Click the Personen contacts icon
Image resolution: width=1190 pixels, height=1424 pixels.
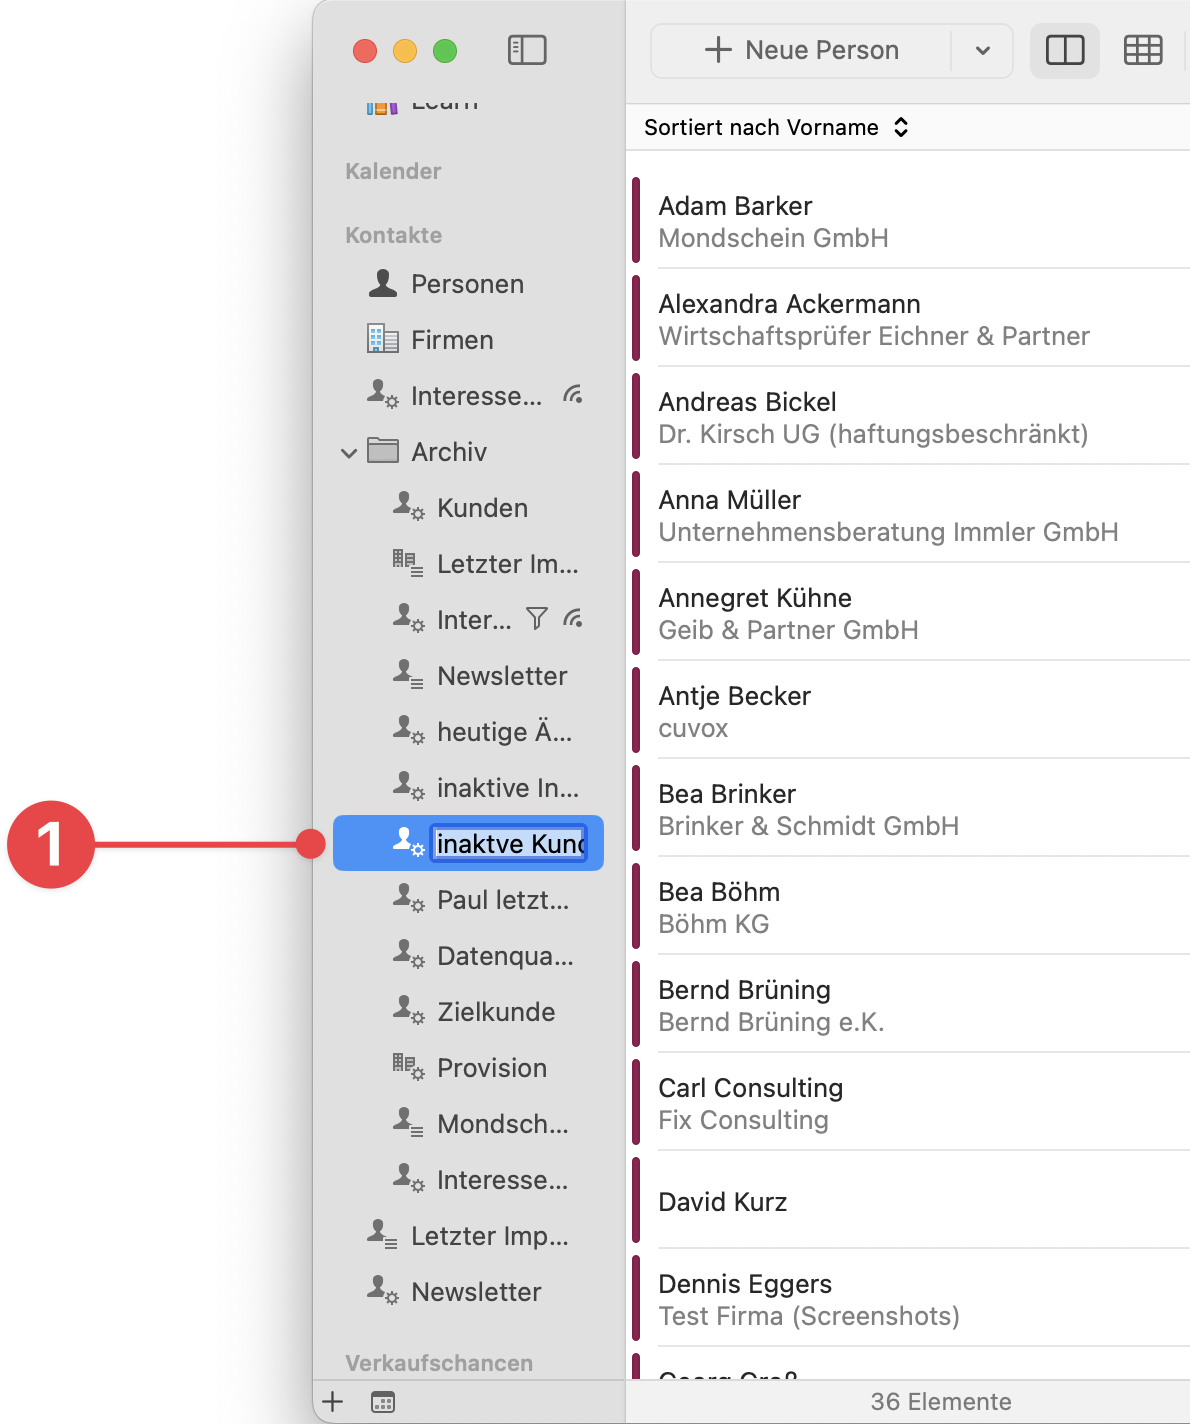381,283
